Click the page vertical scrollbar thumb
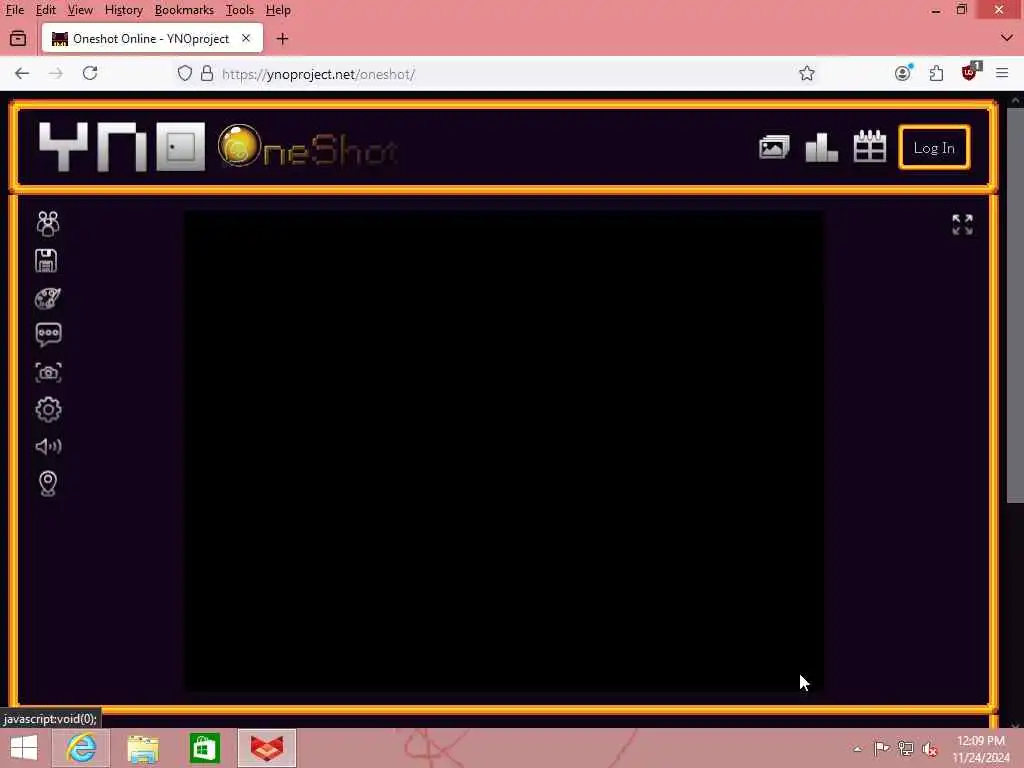The image size is (1024, 768). (x=1015, y=306)
